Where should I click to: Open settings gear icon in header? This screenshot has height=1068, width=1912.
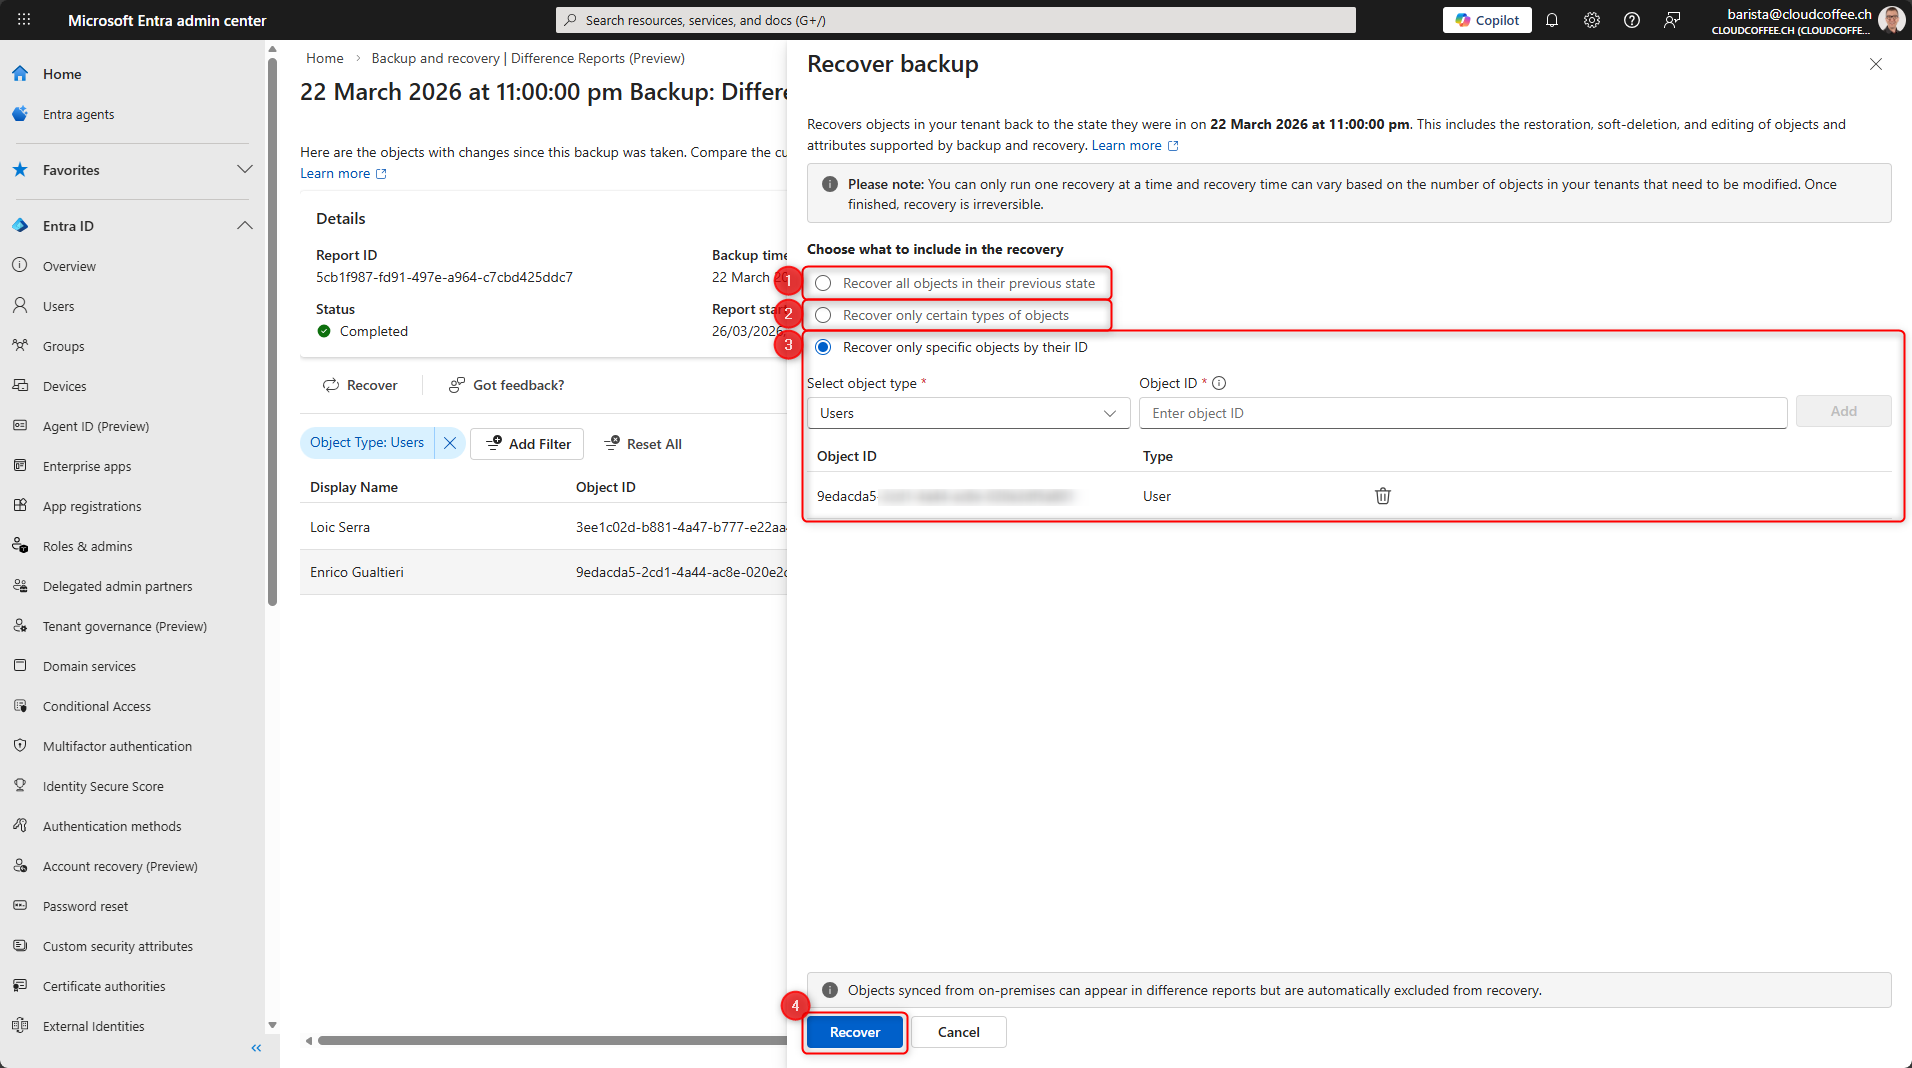pos(1592,20)
